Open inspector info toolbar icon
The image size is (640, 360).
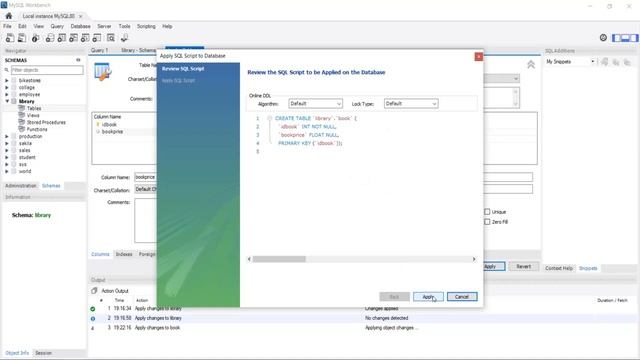[x=36, y=38]
